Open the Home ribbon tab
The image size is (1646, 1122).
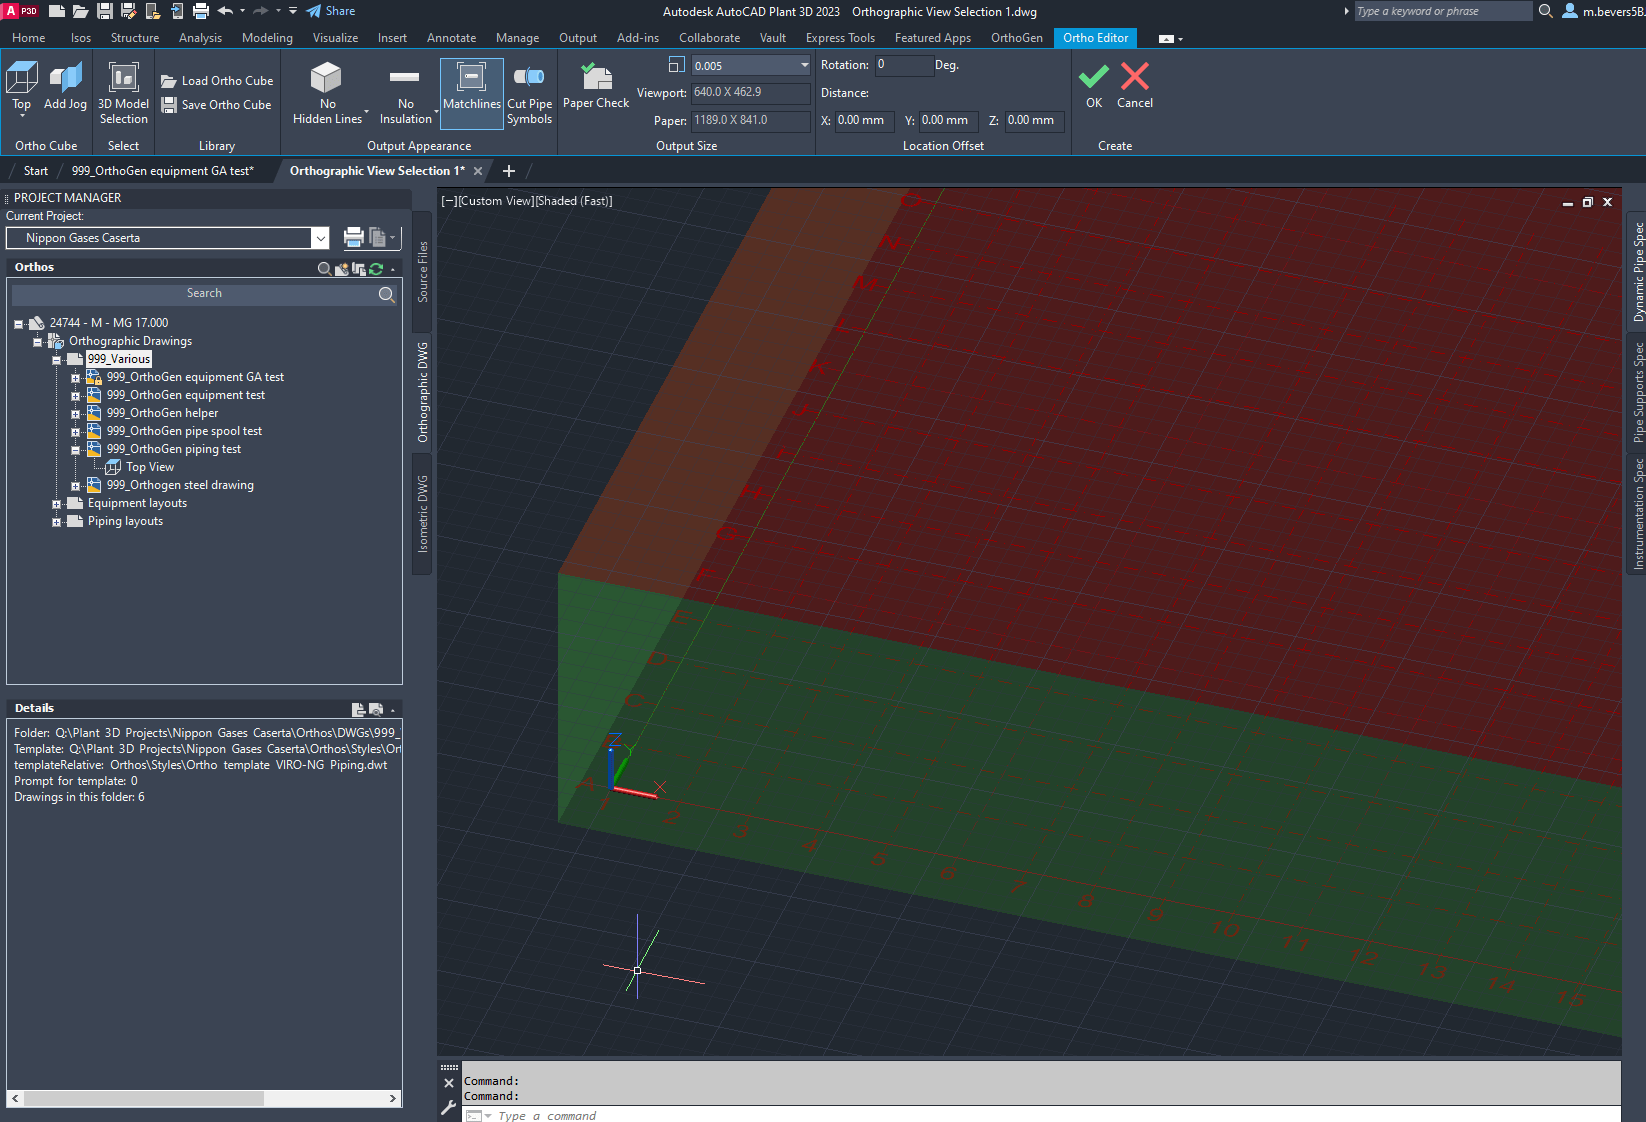pos(29,38)
